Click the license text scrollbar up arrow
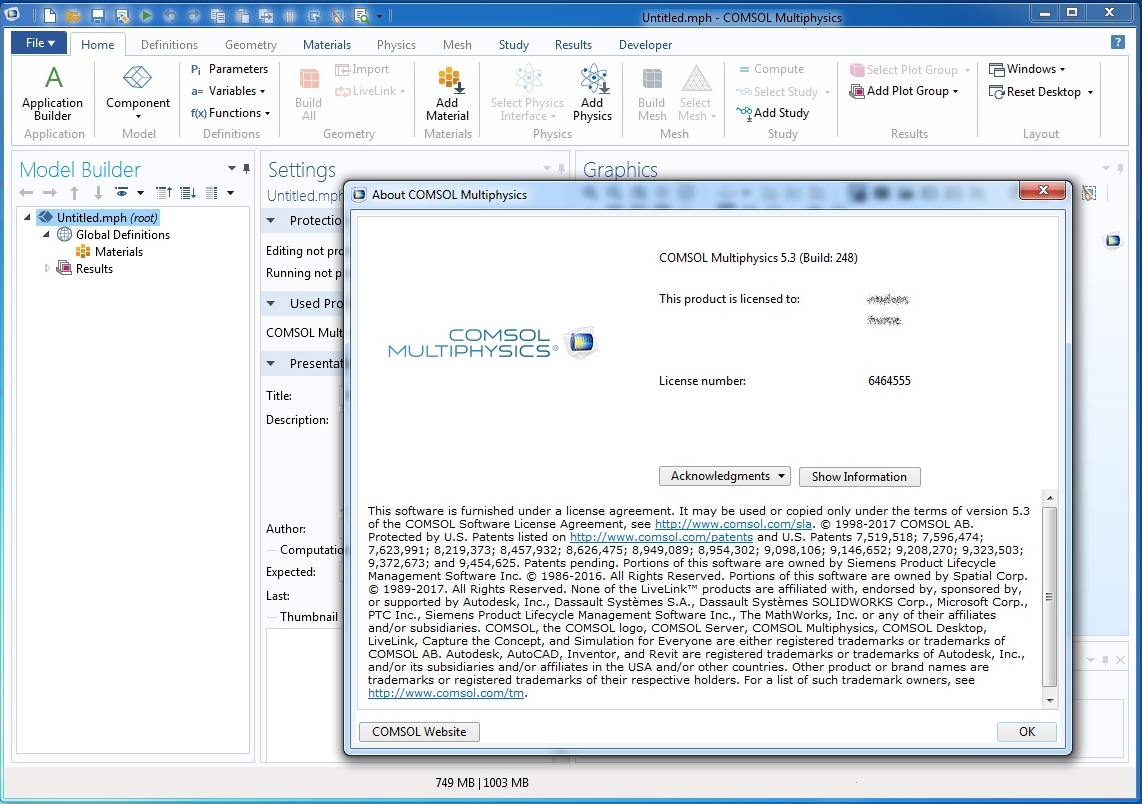The image size is (1142, 804). [1050, 498]
